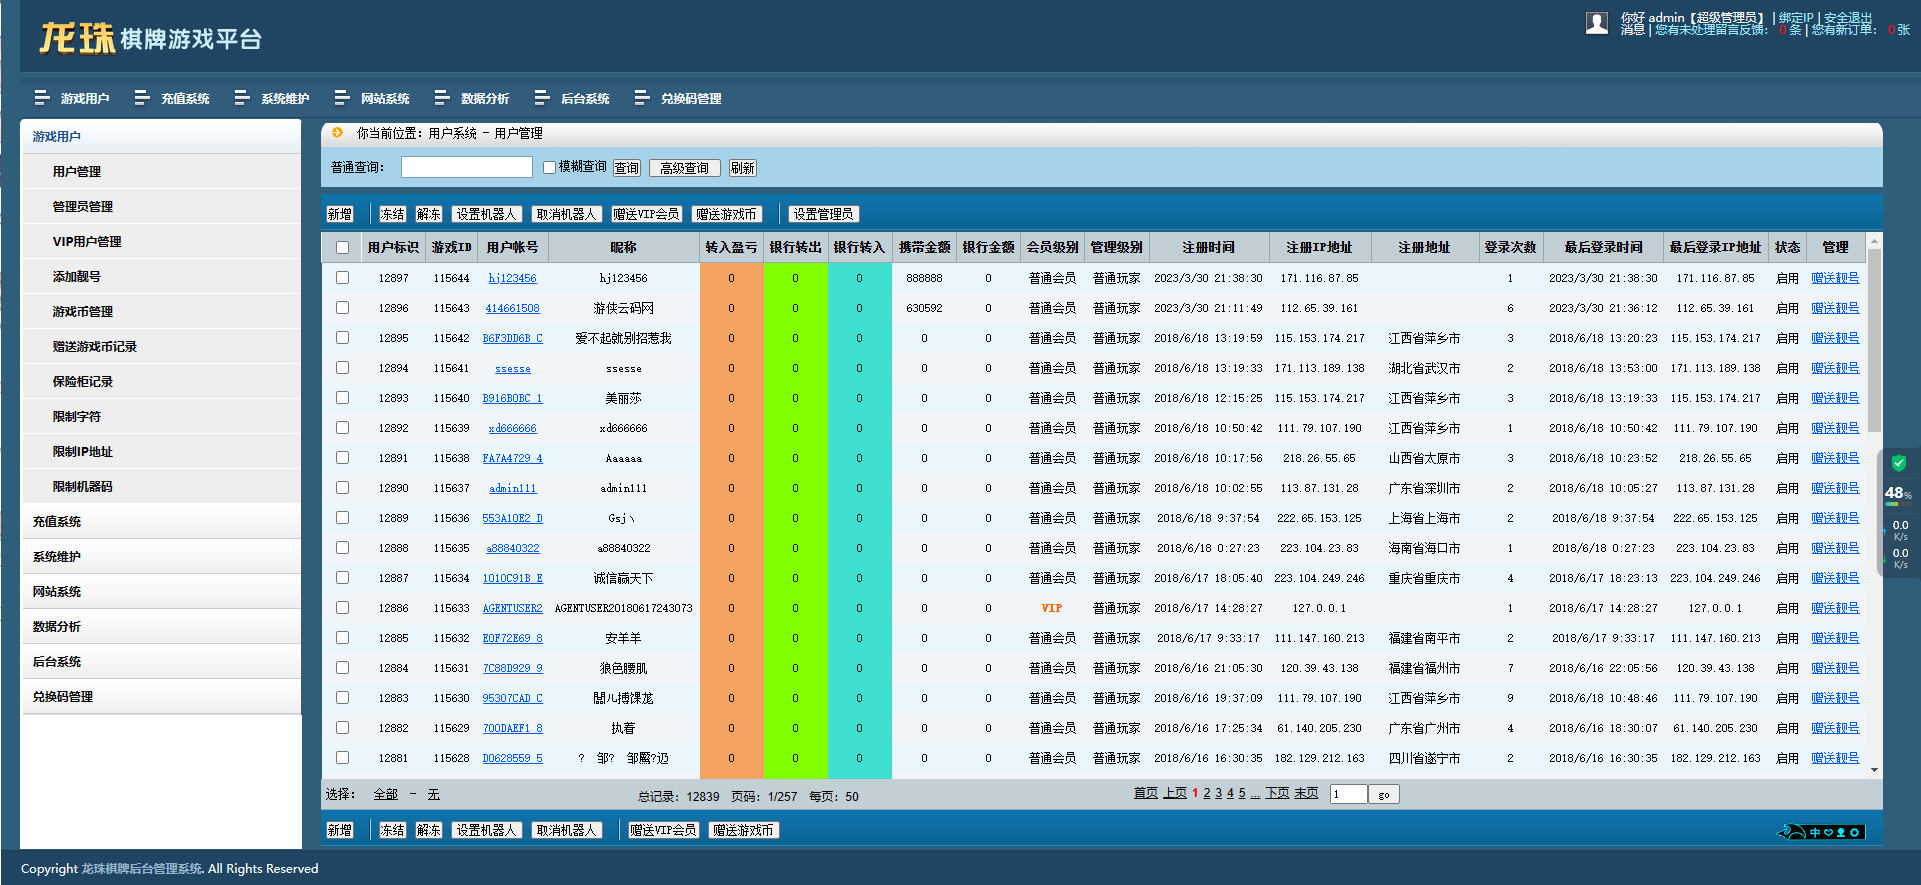Viewport: 1921px width, 885px height.
Task: Click 赠送靓号 for user 12897
Action: (x=1835, y=278)
